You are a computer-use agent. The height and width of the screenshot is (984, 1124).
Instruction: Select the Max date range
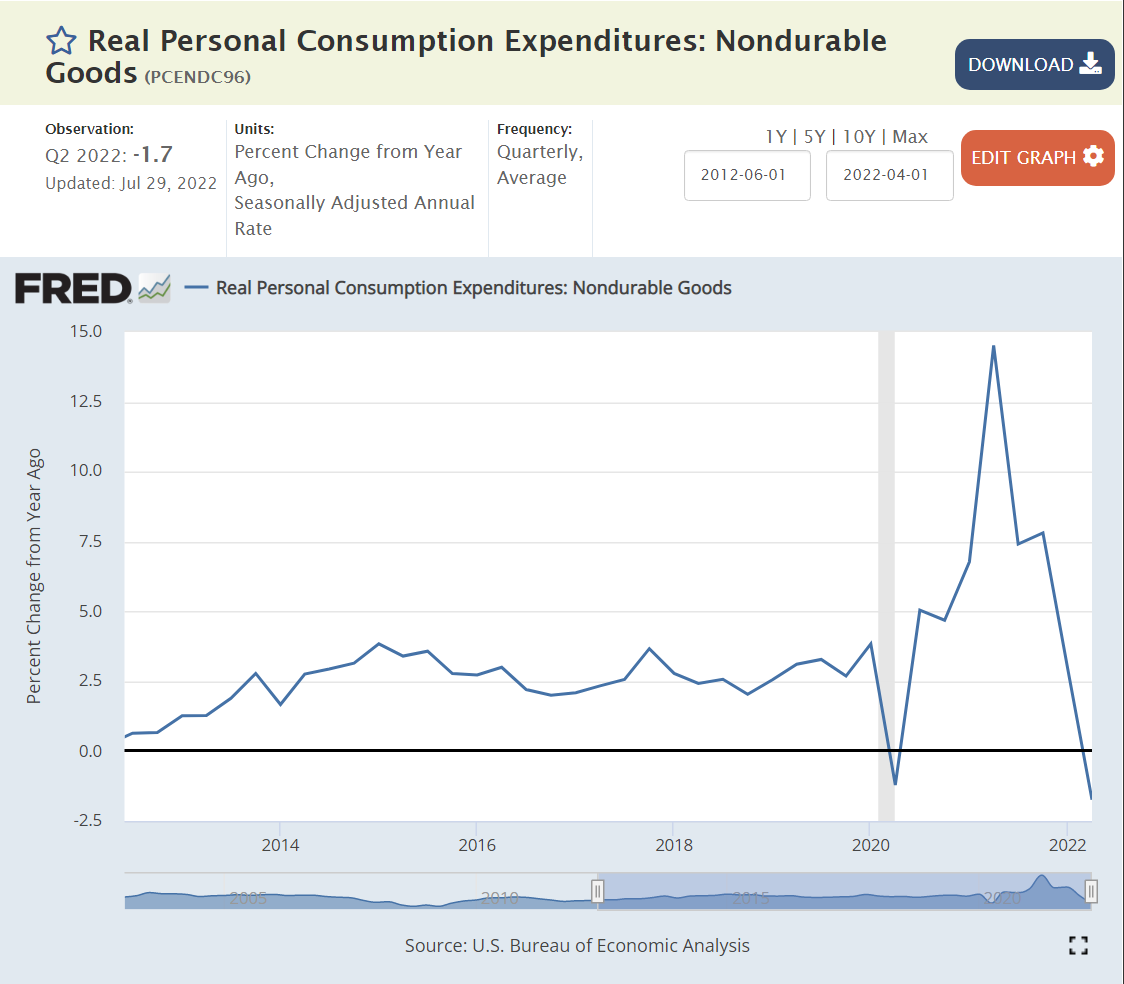pyautogui.click(x=910, y=137)
